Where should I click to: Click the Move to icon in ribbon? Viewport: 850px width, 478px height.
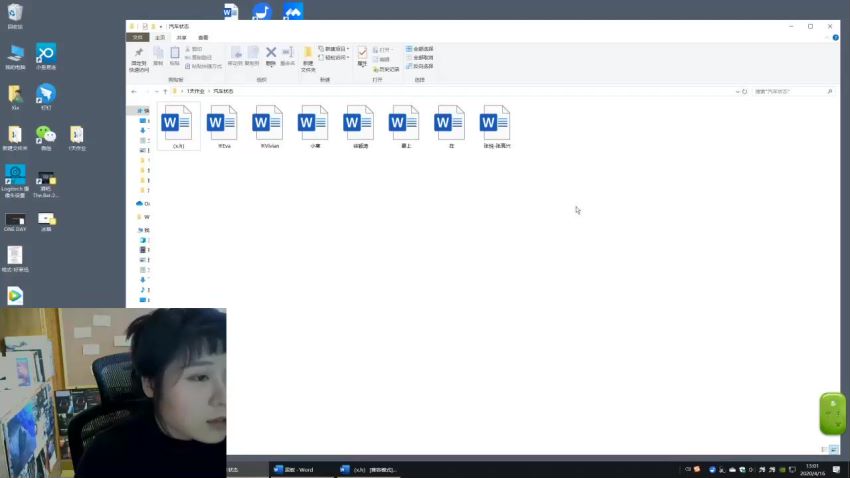(x=235, y=55)
